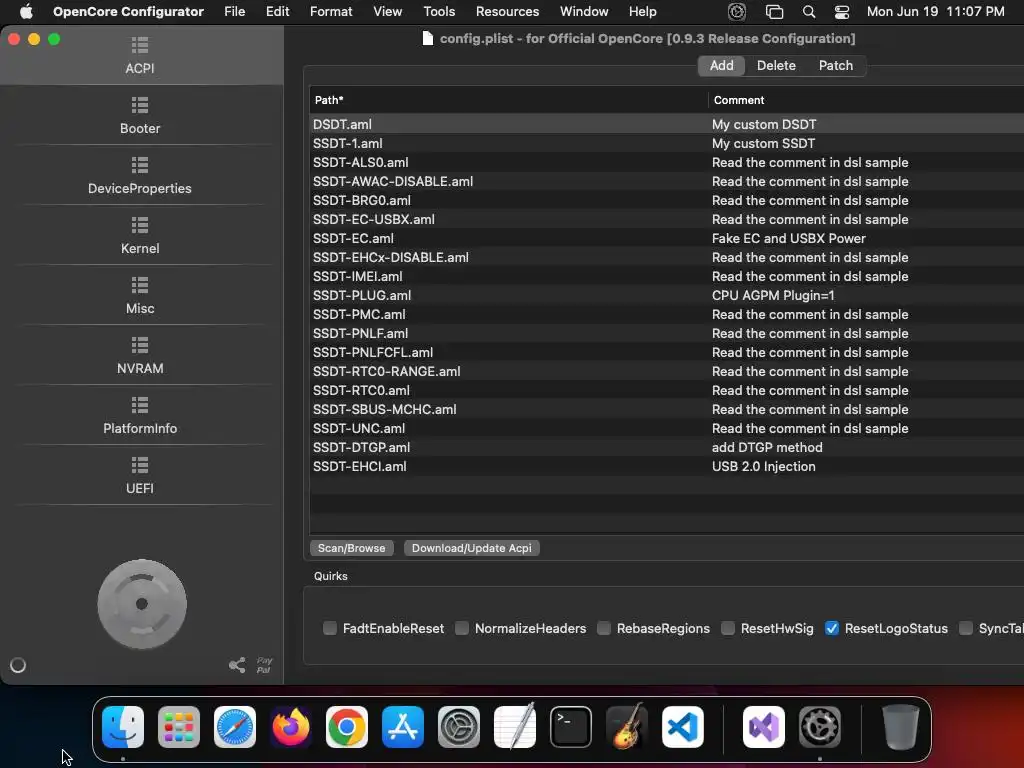Select the SSDT-1.aml row
Image resolution: width=1024 pixels, height=768 pixels.
(x=667, y=143)
